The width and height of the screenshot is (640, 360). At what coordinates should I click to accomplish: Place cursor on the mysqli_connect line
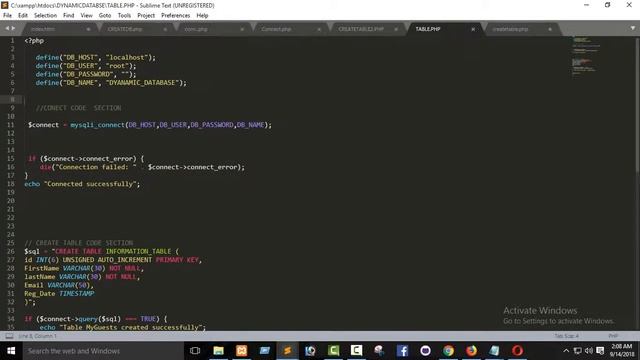pyautogui.click(x=149, y=125)
